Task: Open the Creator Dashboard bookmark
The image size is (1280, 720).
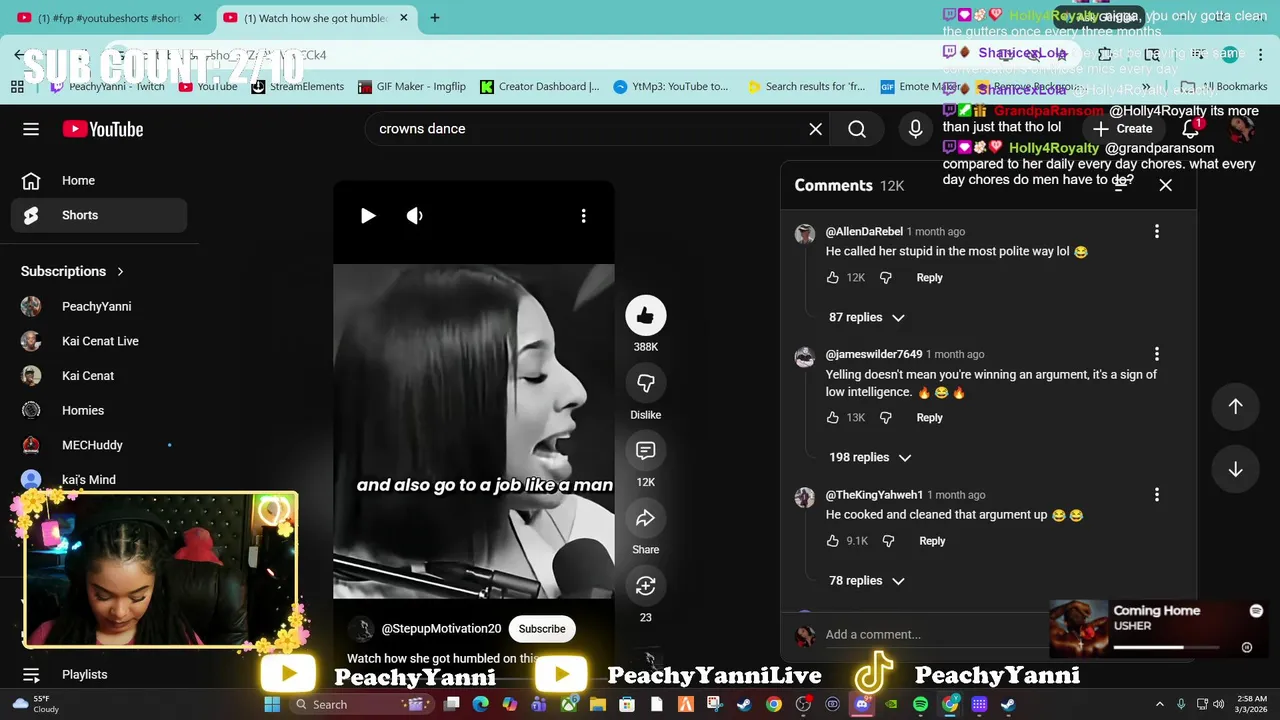Action: point(540,87)
